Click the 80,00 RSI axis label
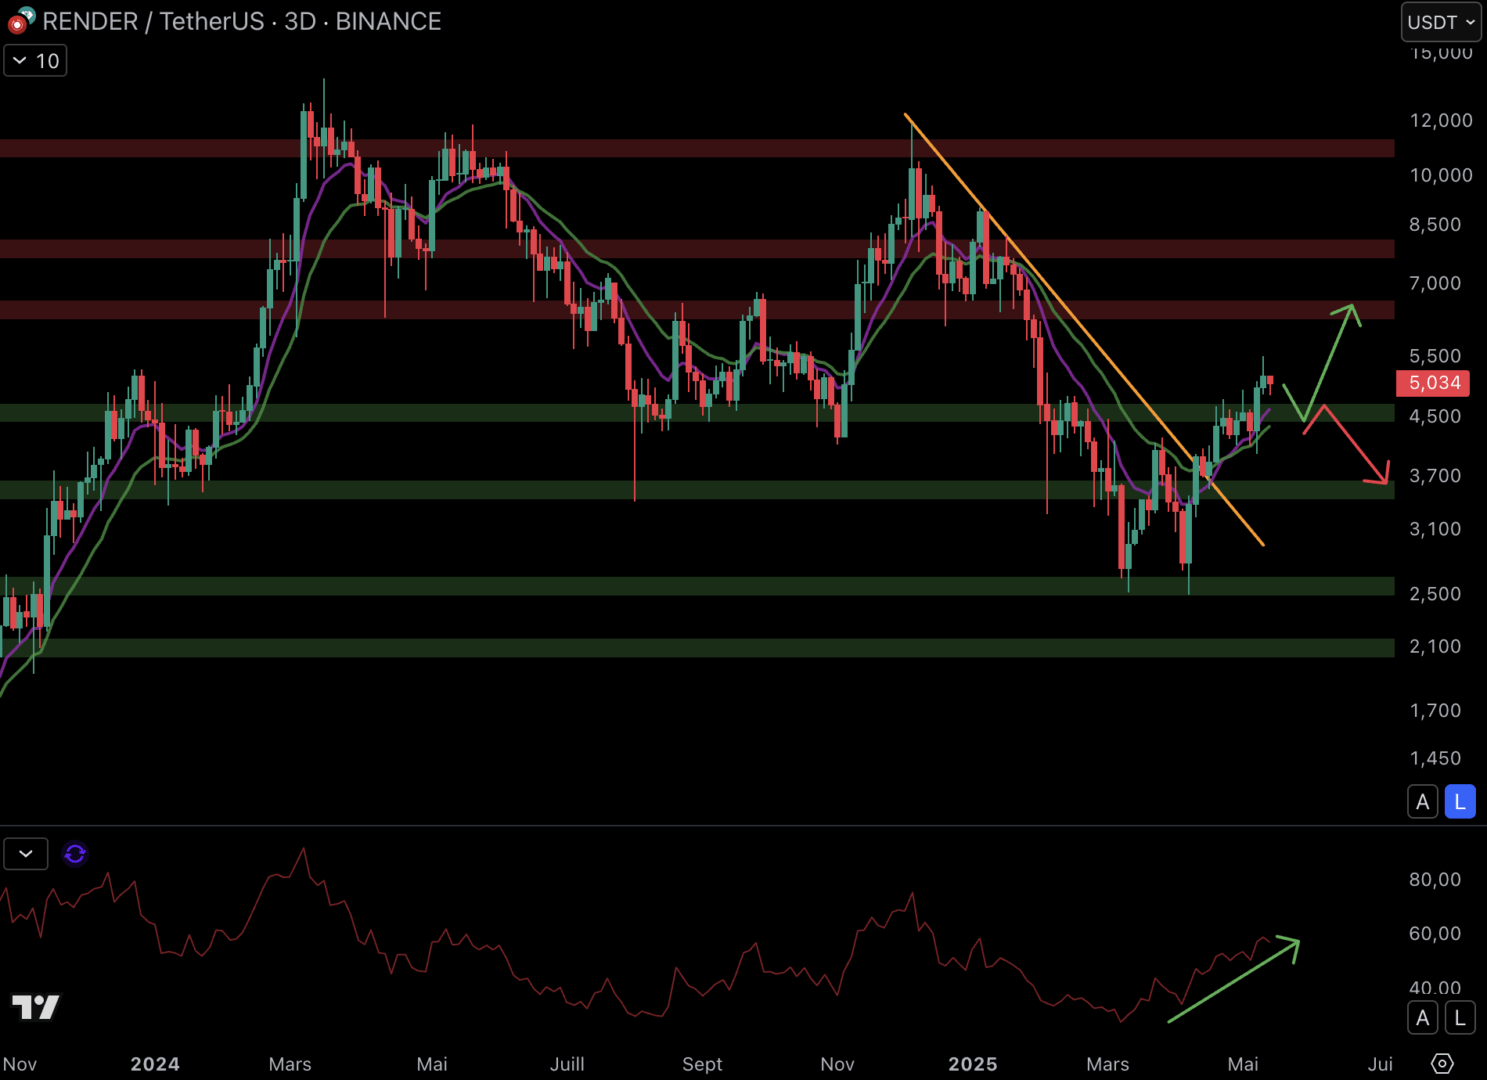 pos(1435,880)
